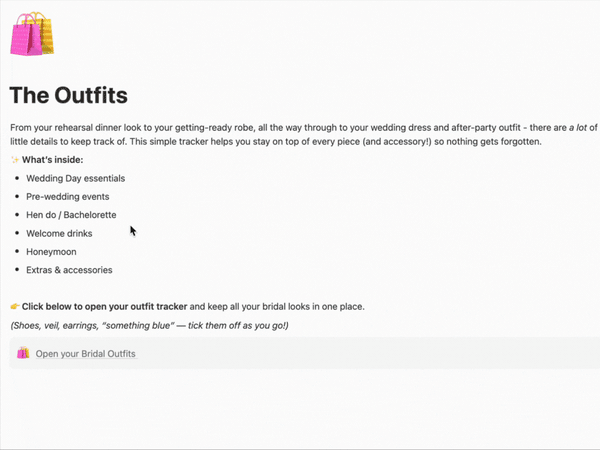Screen dimensions: 600x450
Task: Select the Pre-wedding events list item
Action: pos(68,197)
